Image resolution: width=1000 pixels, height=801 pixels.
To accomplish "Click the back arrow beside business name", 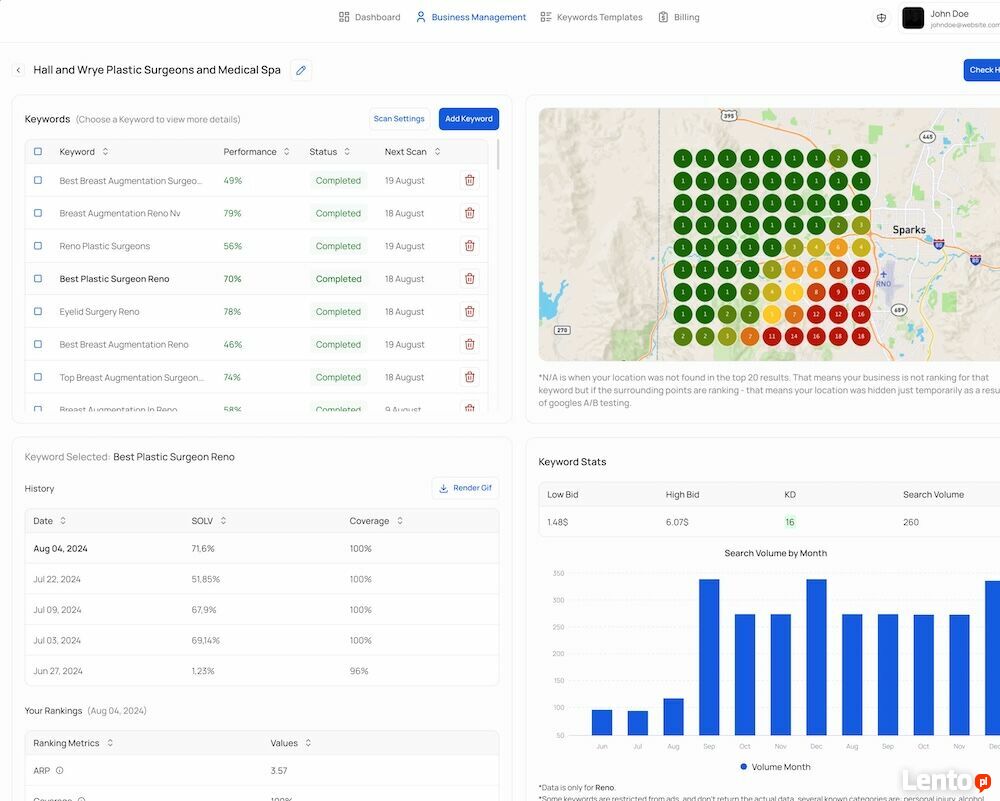I will pos(18,70).
